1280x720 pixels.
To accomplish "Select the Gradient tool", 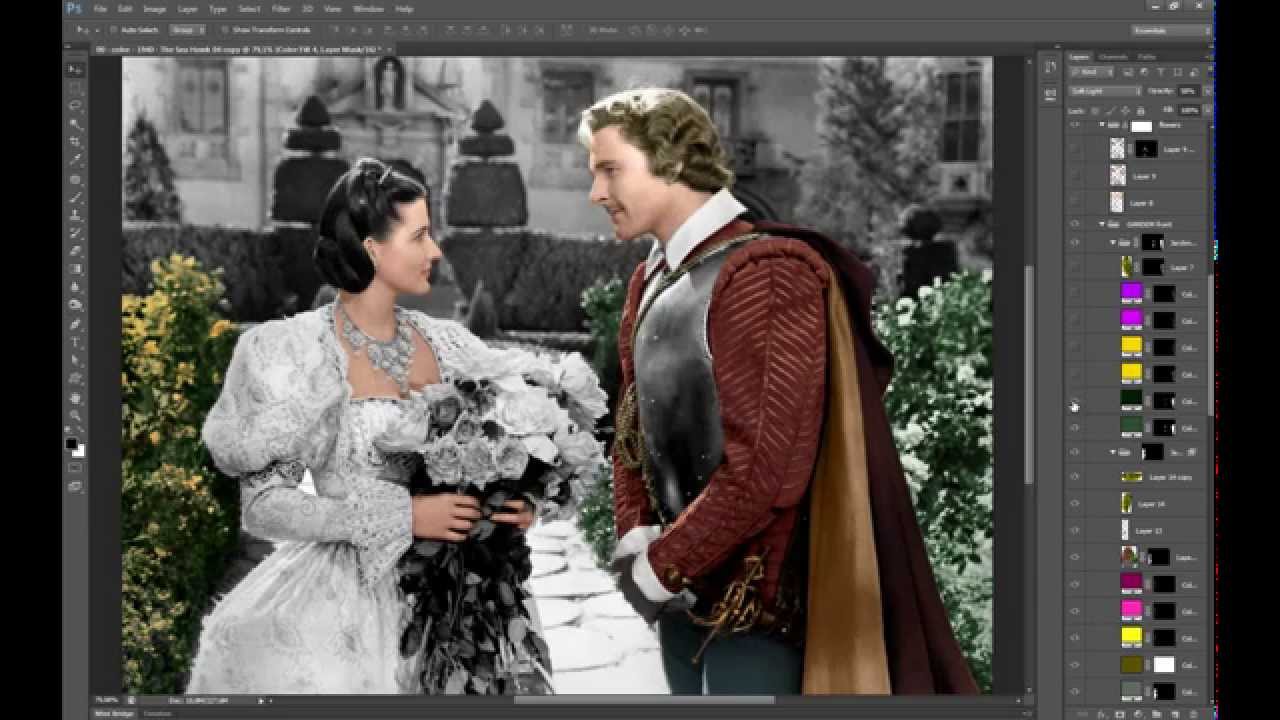I will tap(75, 269).
